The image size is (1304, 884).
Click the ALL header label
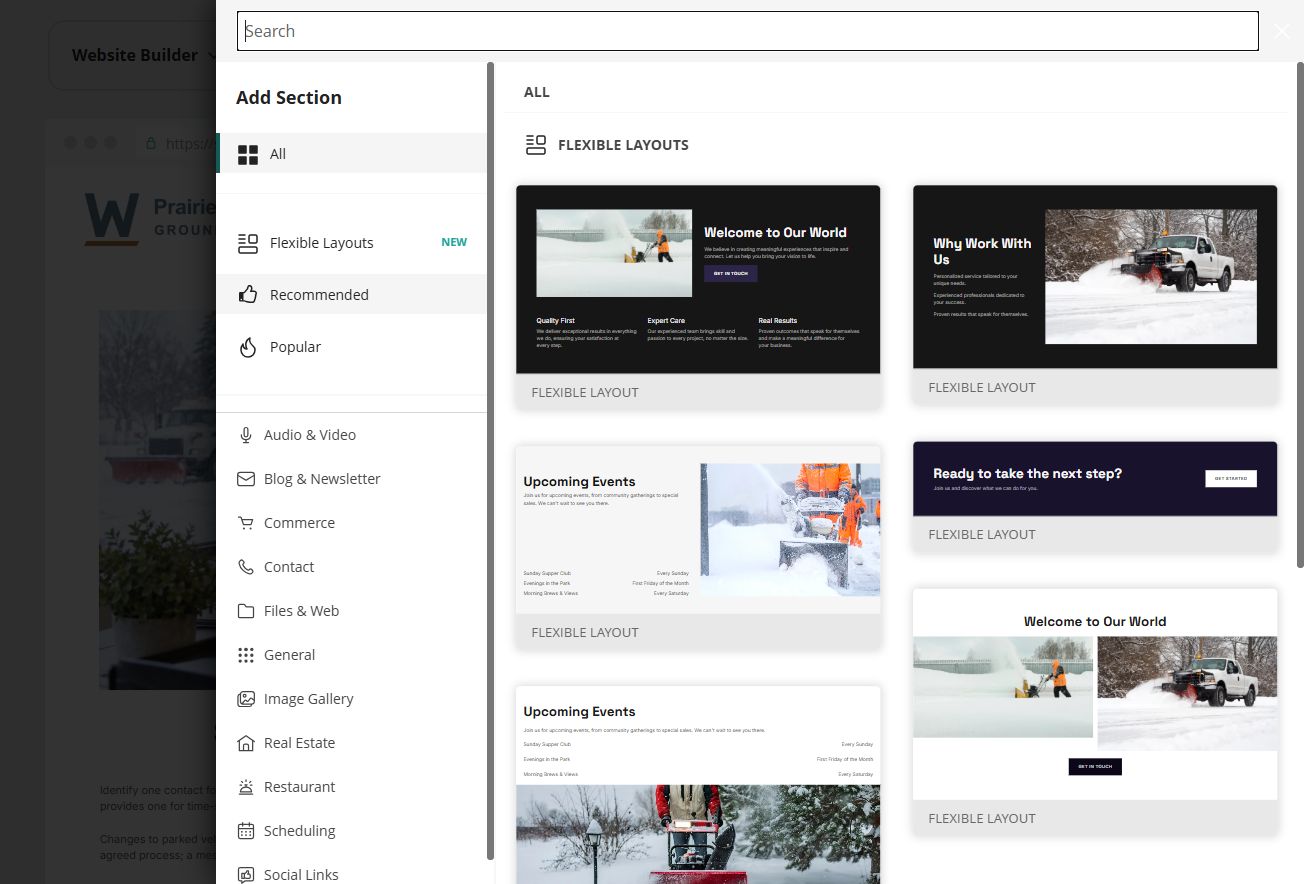[x=537, y=92]
